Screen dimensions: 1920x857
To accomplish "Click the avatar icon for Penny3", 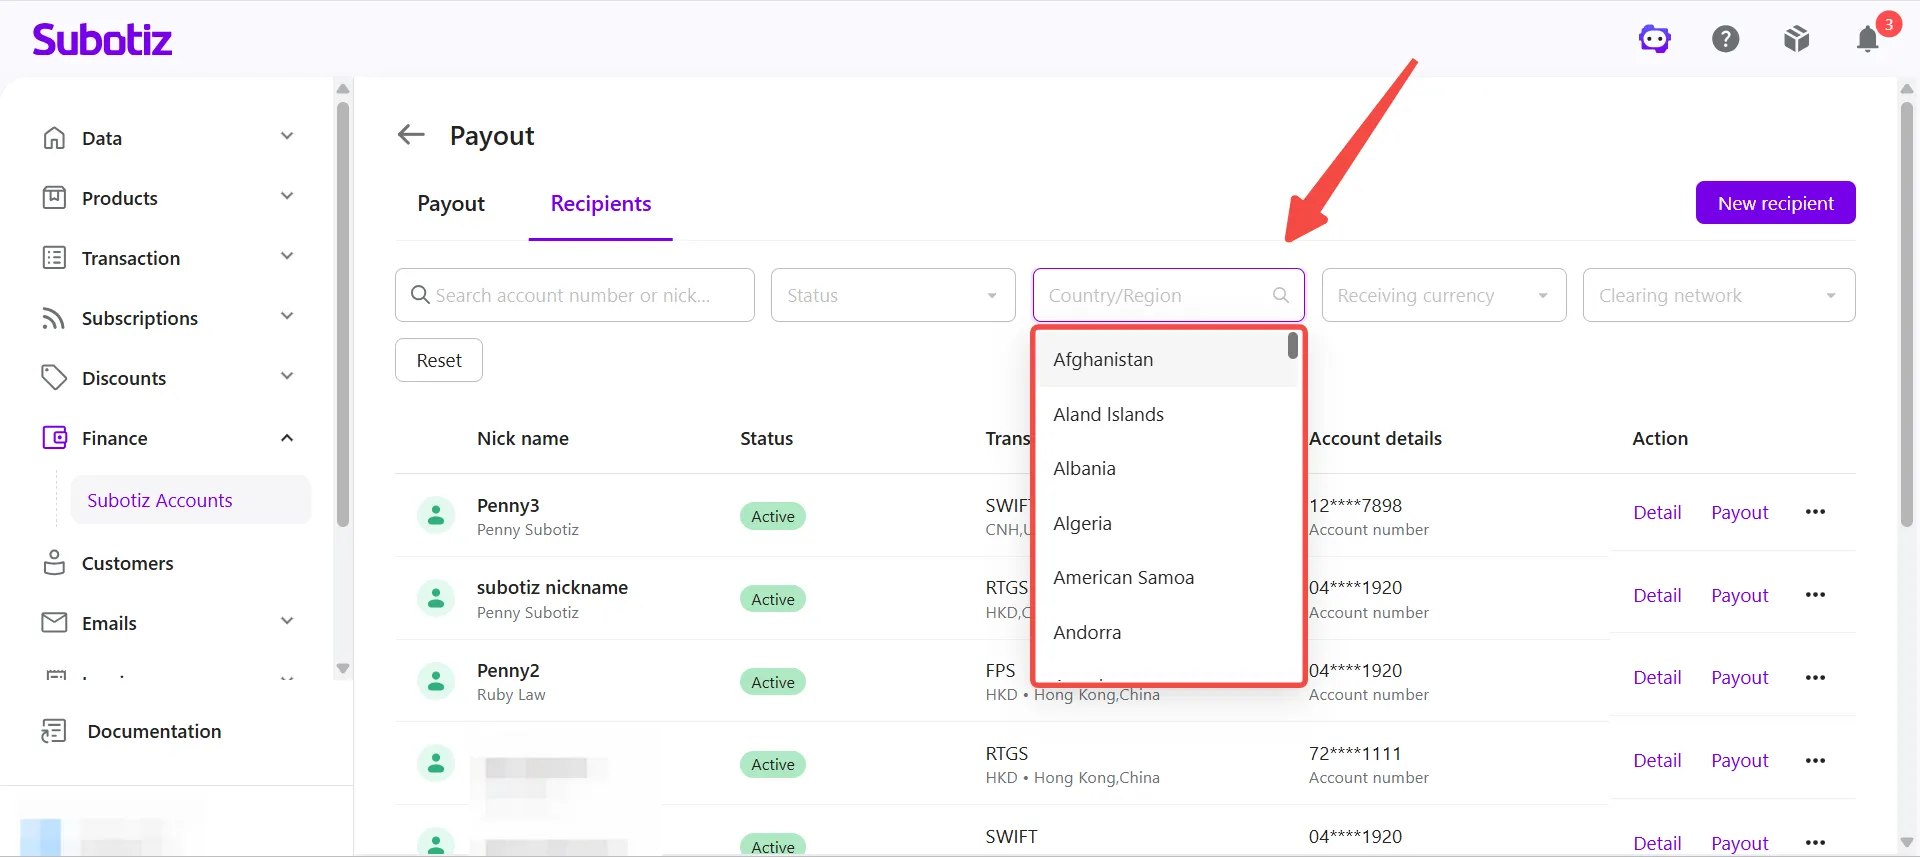I will coord(436,516).
